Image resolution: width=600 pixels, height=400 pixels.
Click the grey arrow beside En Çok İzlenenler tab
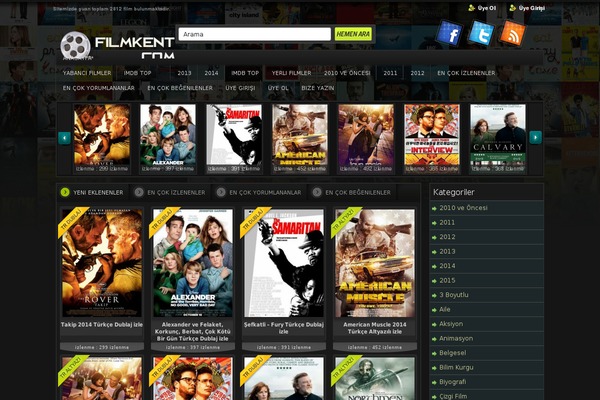(x=139, y=192)
